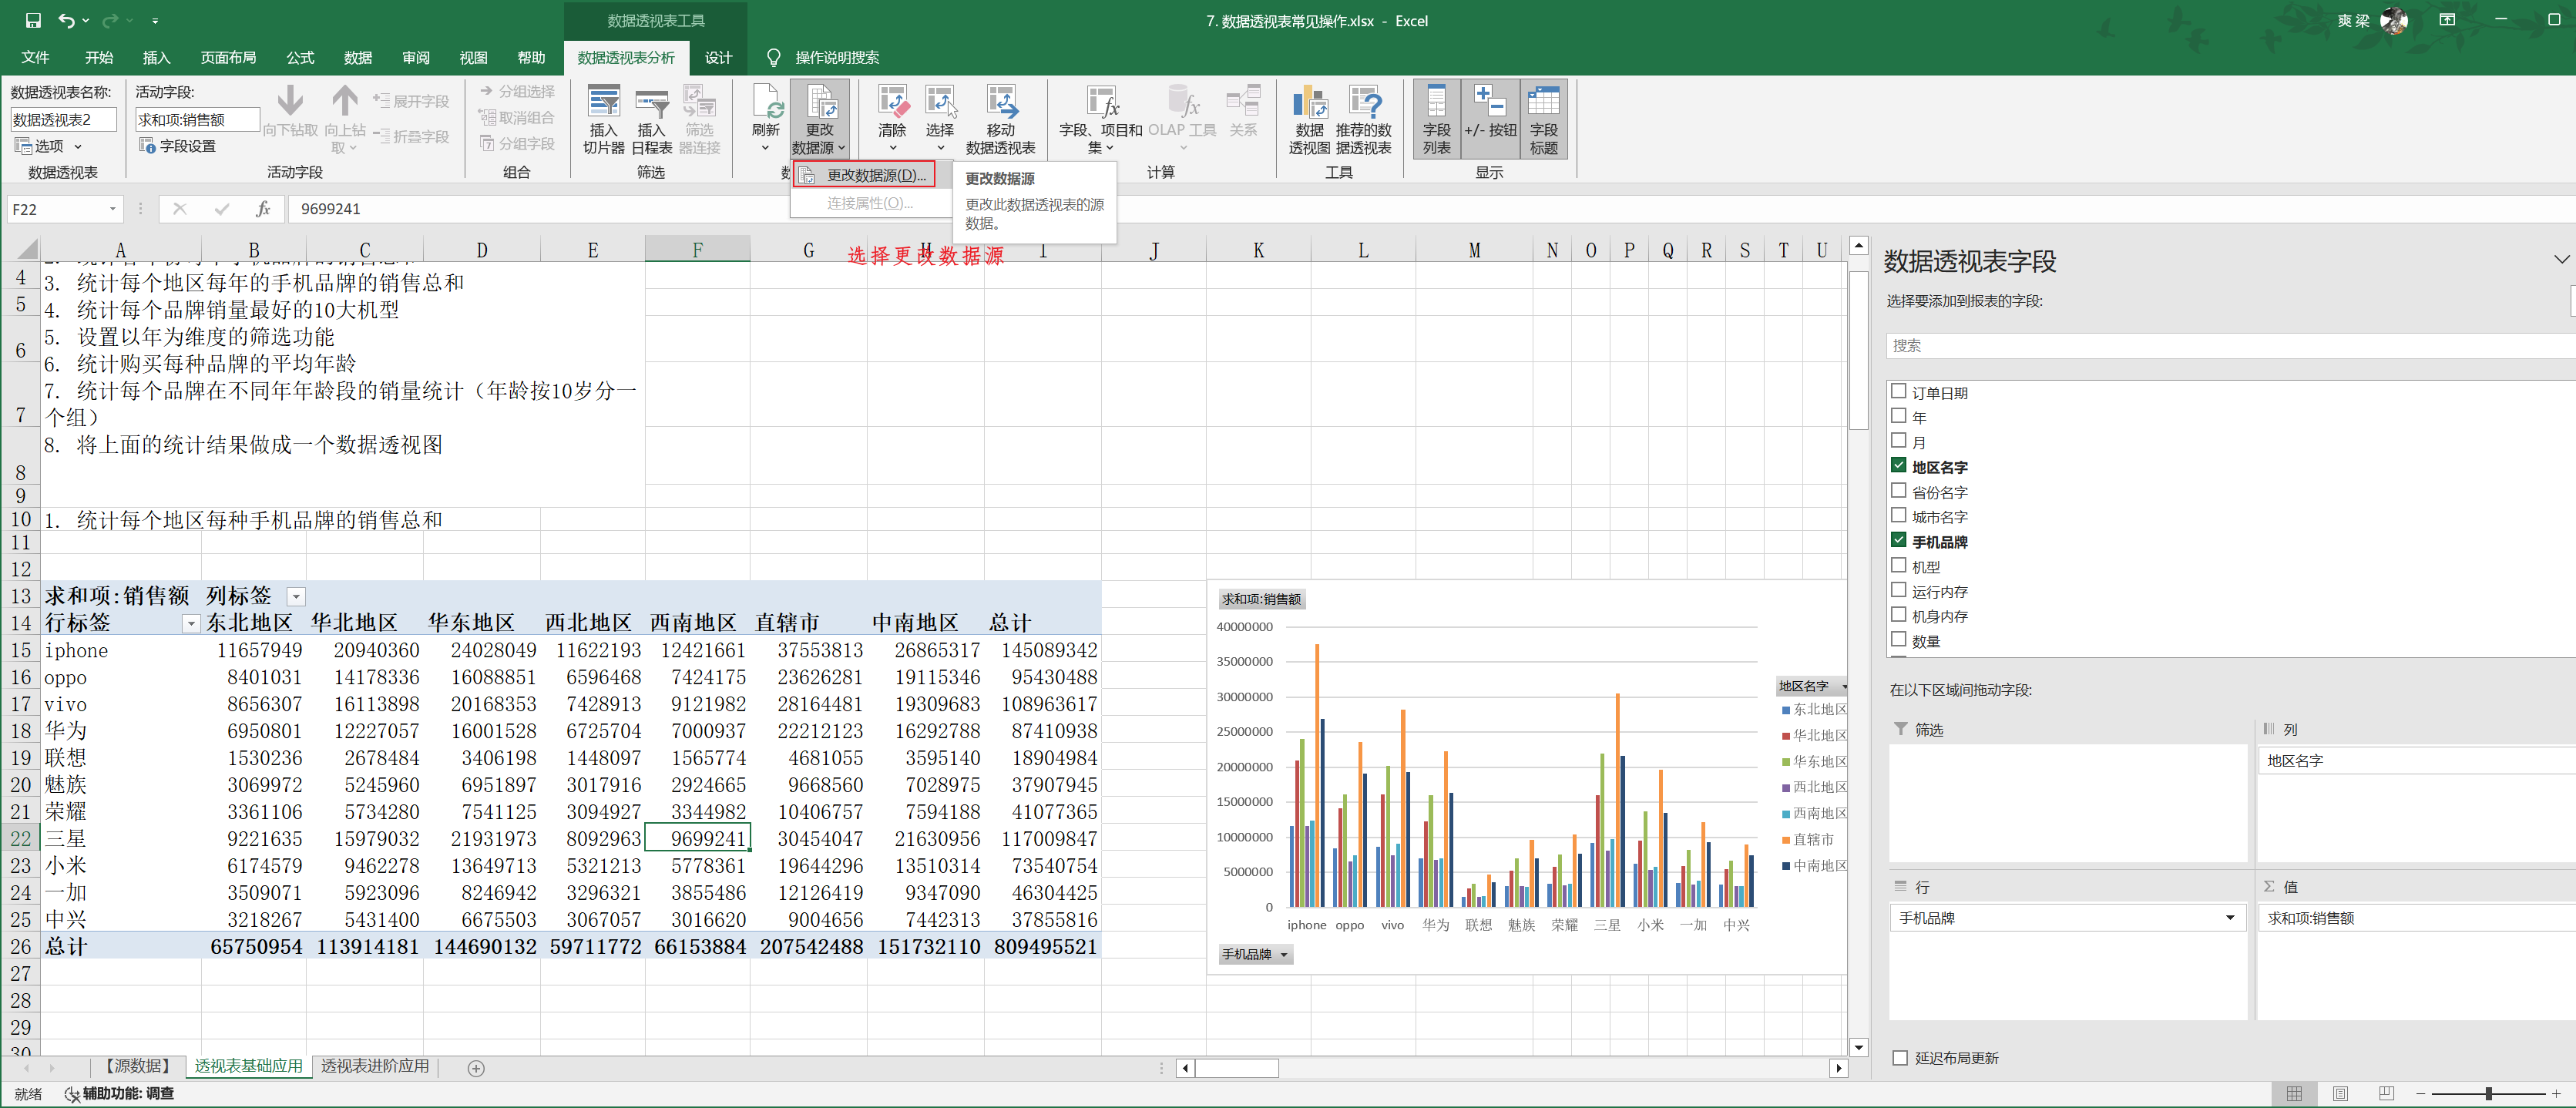Check the 省份名字 field checkbox
The image size is (2576, 1108).
(x=1899, y=491)
